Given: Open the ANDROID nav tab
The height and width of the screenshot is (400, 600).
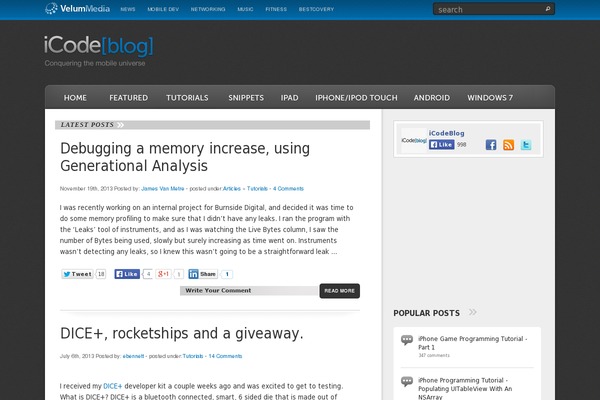Looking at the screenshot, I should click(432, 98).
